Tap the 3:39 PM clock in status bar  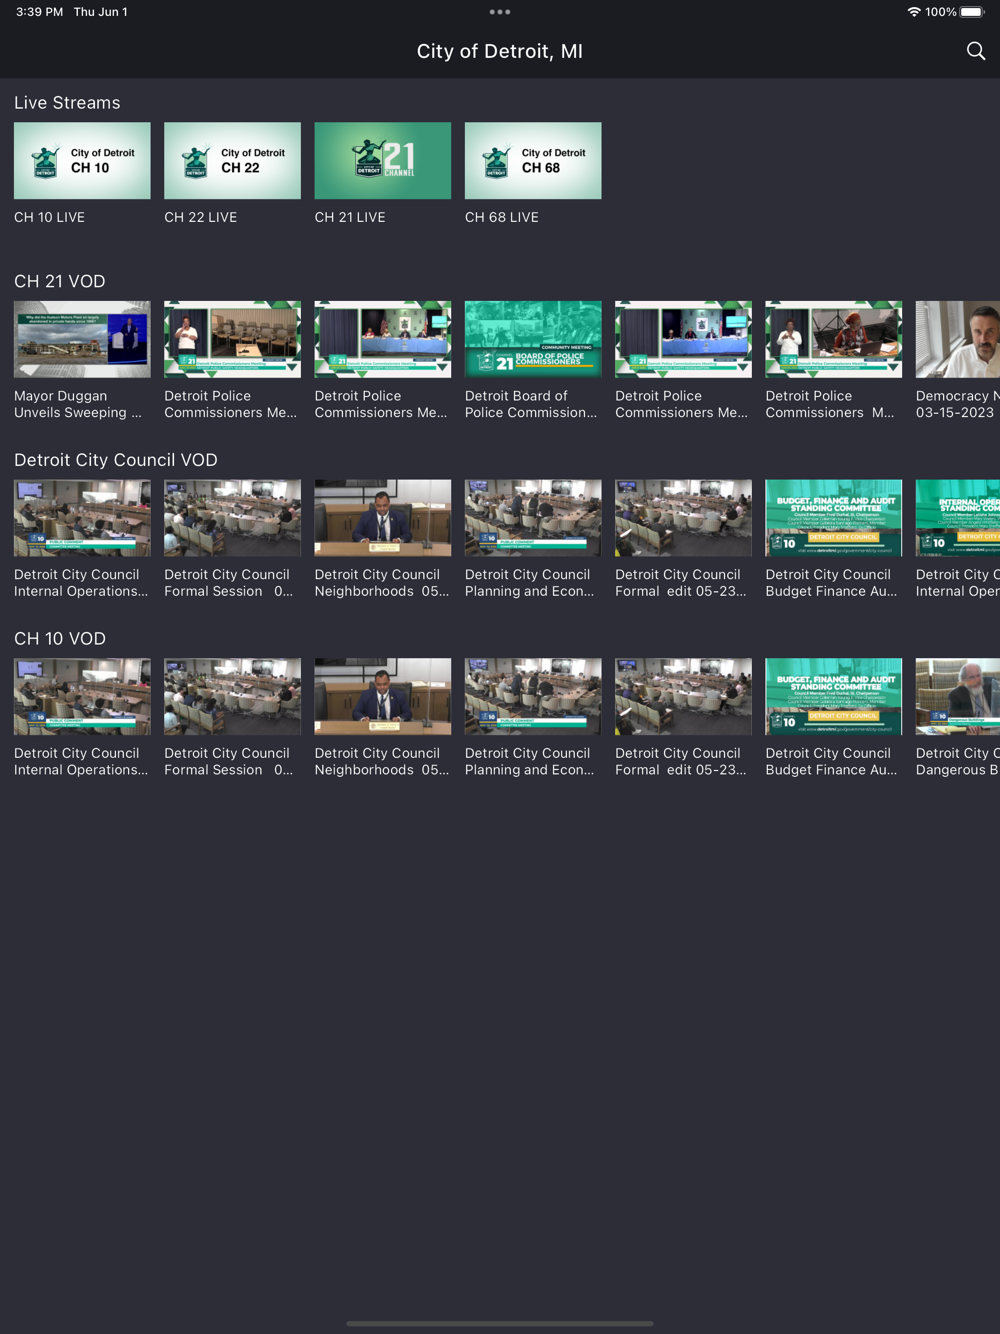click(39, 12)
